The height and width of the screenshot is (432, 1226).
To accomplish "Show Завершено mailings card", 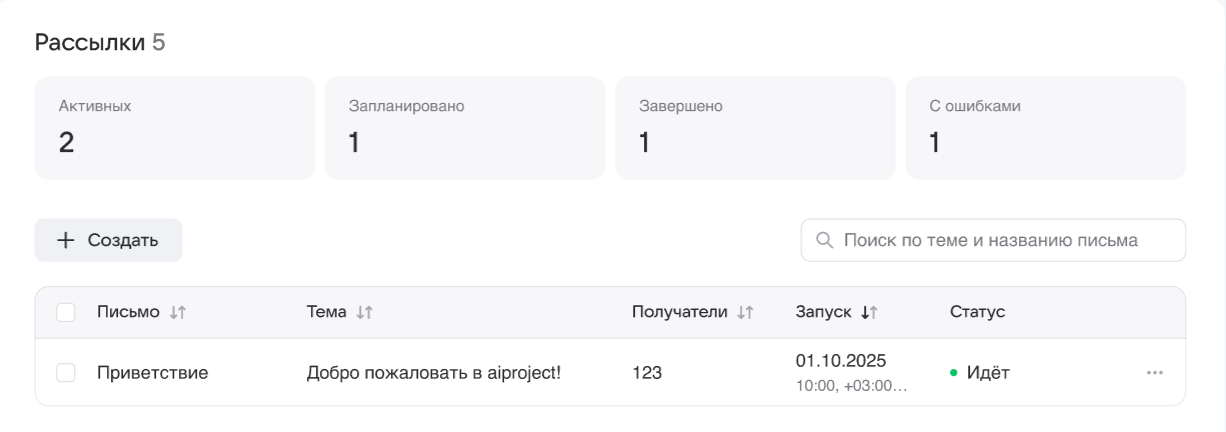I will coord(755,128).
